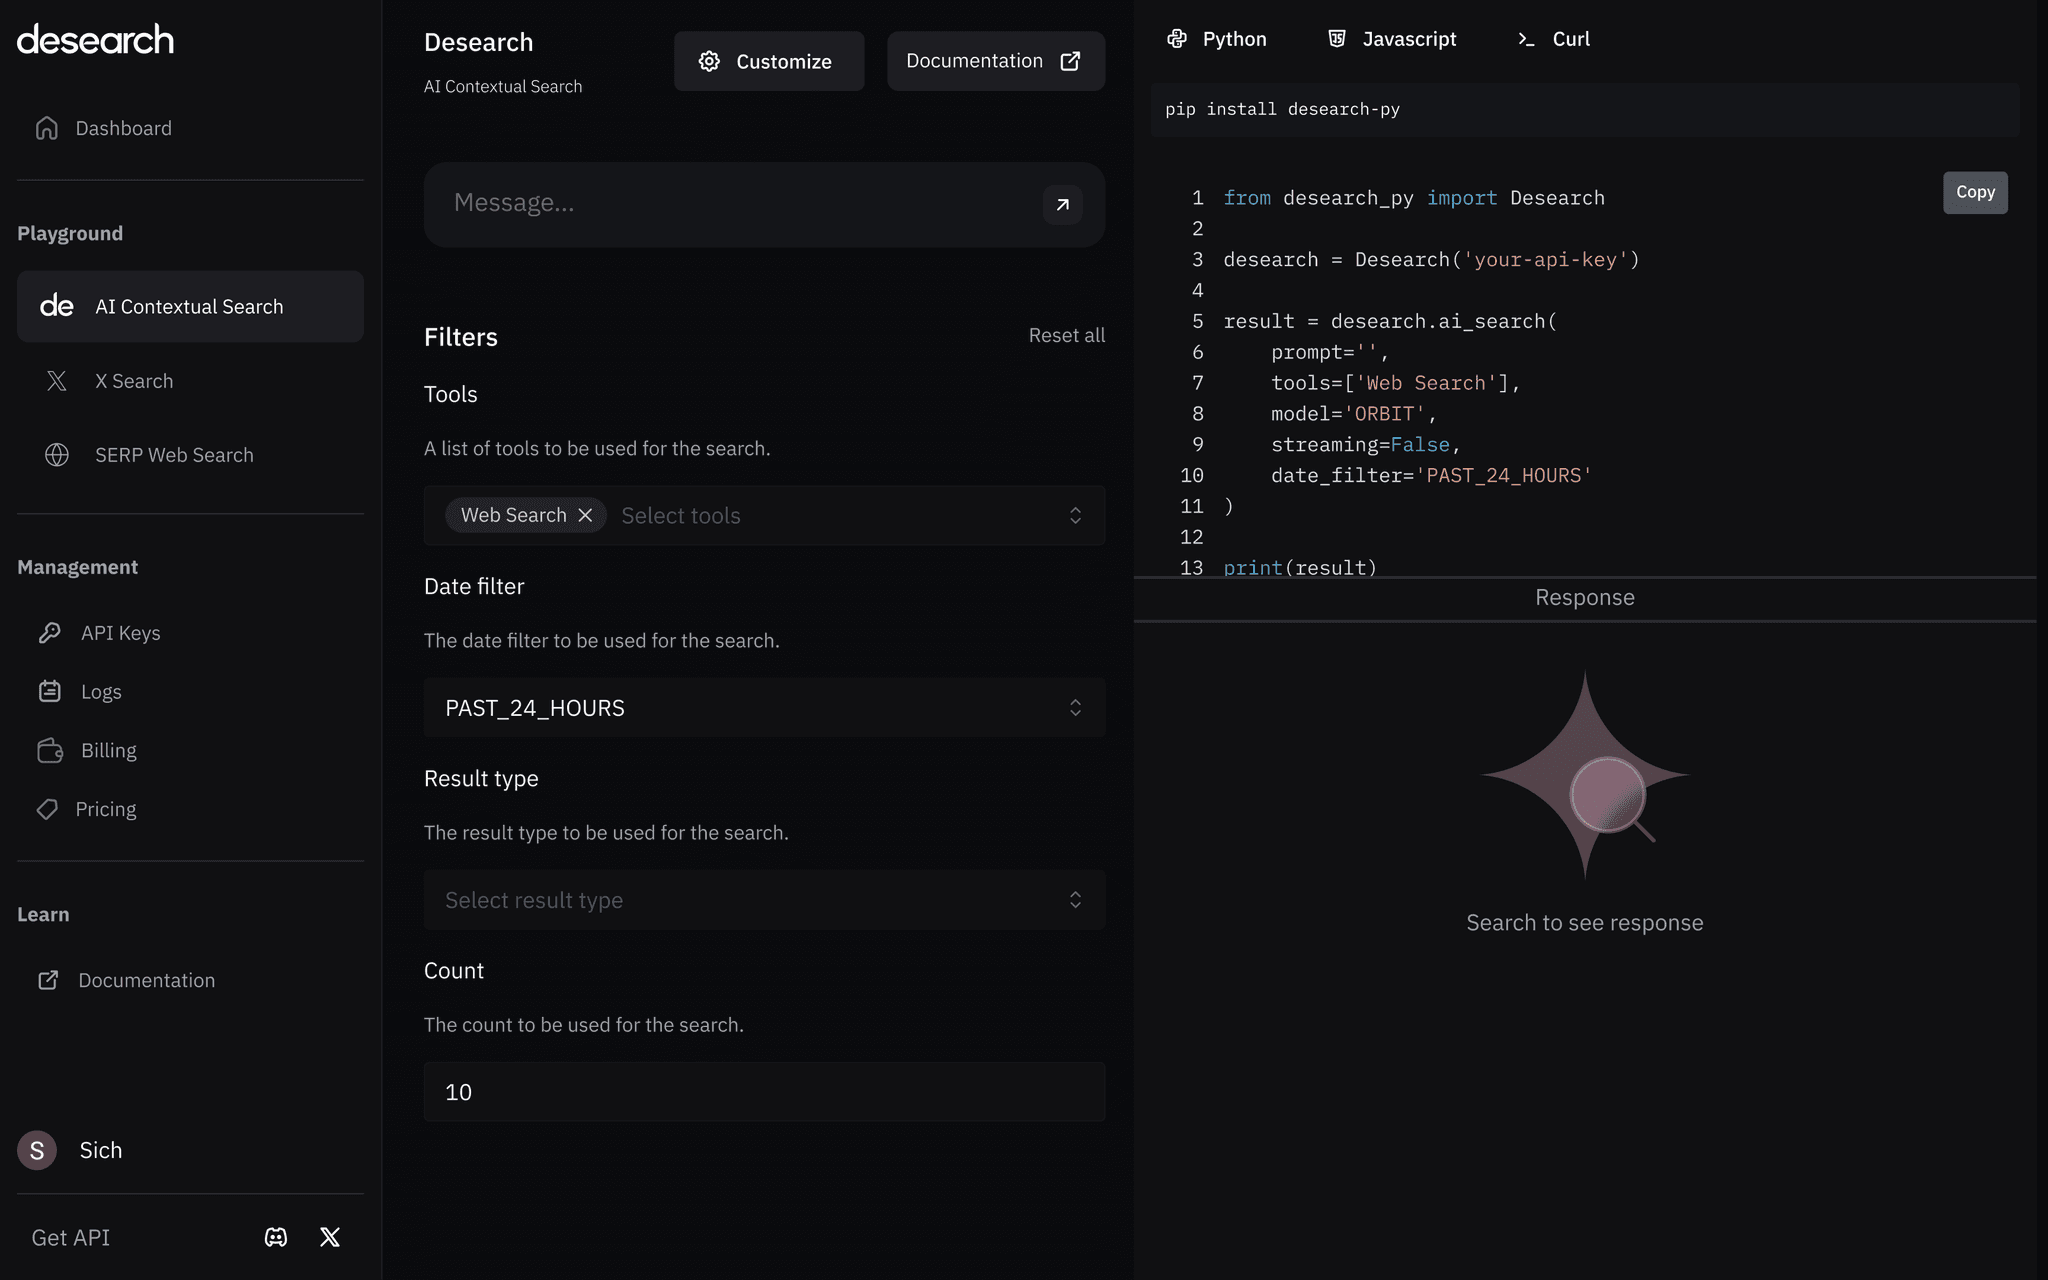View the Pricing page
This screenshot has width=2048, height=1280.
tap(106, 809)
